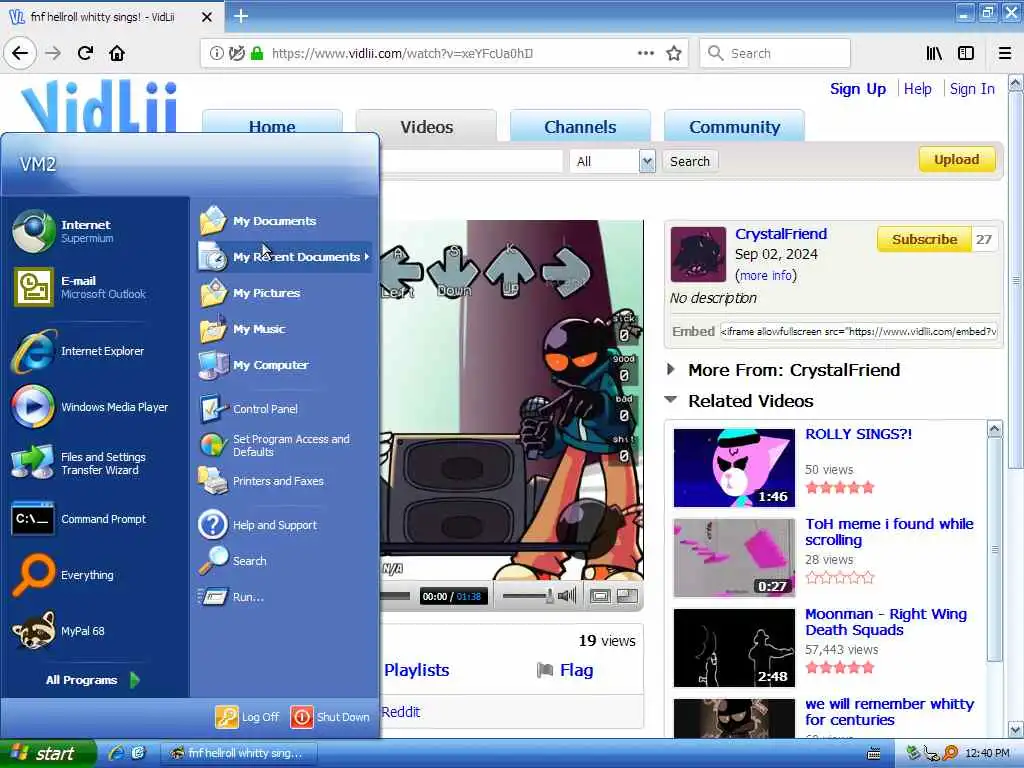Click the Windows start button
Viewport: 1024px width, 768px height.
tap(47, 754)
